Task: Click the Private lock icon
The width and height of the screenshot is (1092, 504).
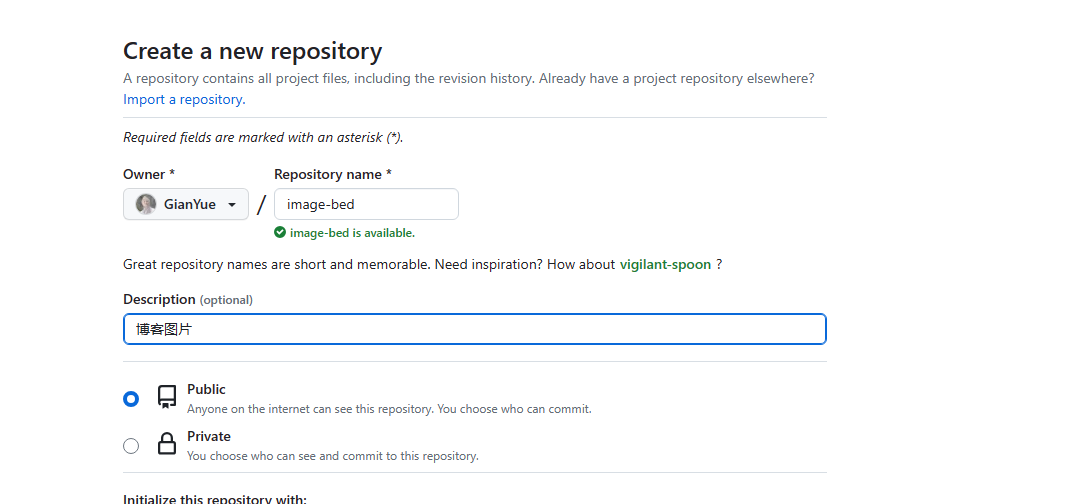Action: 167,445
